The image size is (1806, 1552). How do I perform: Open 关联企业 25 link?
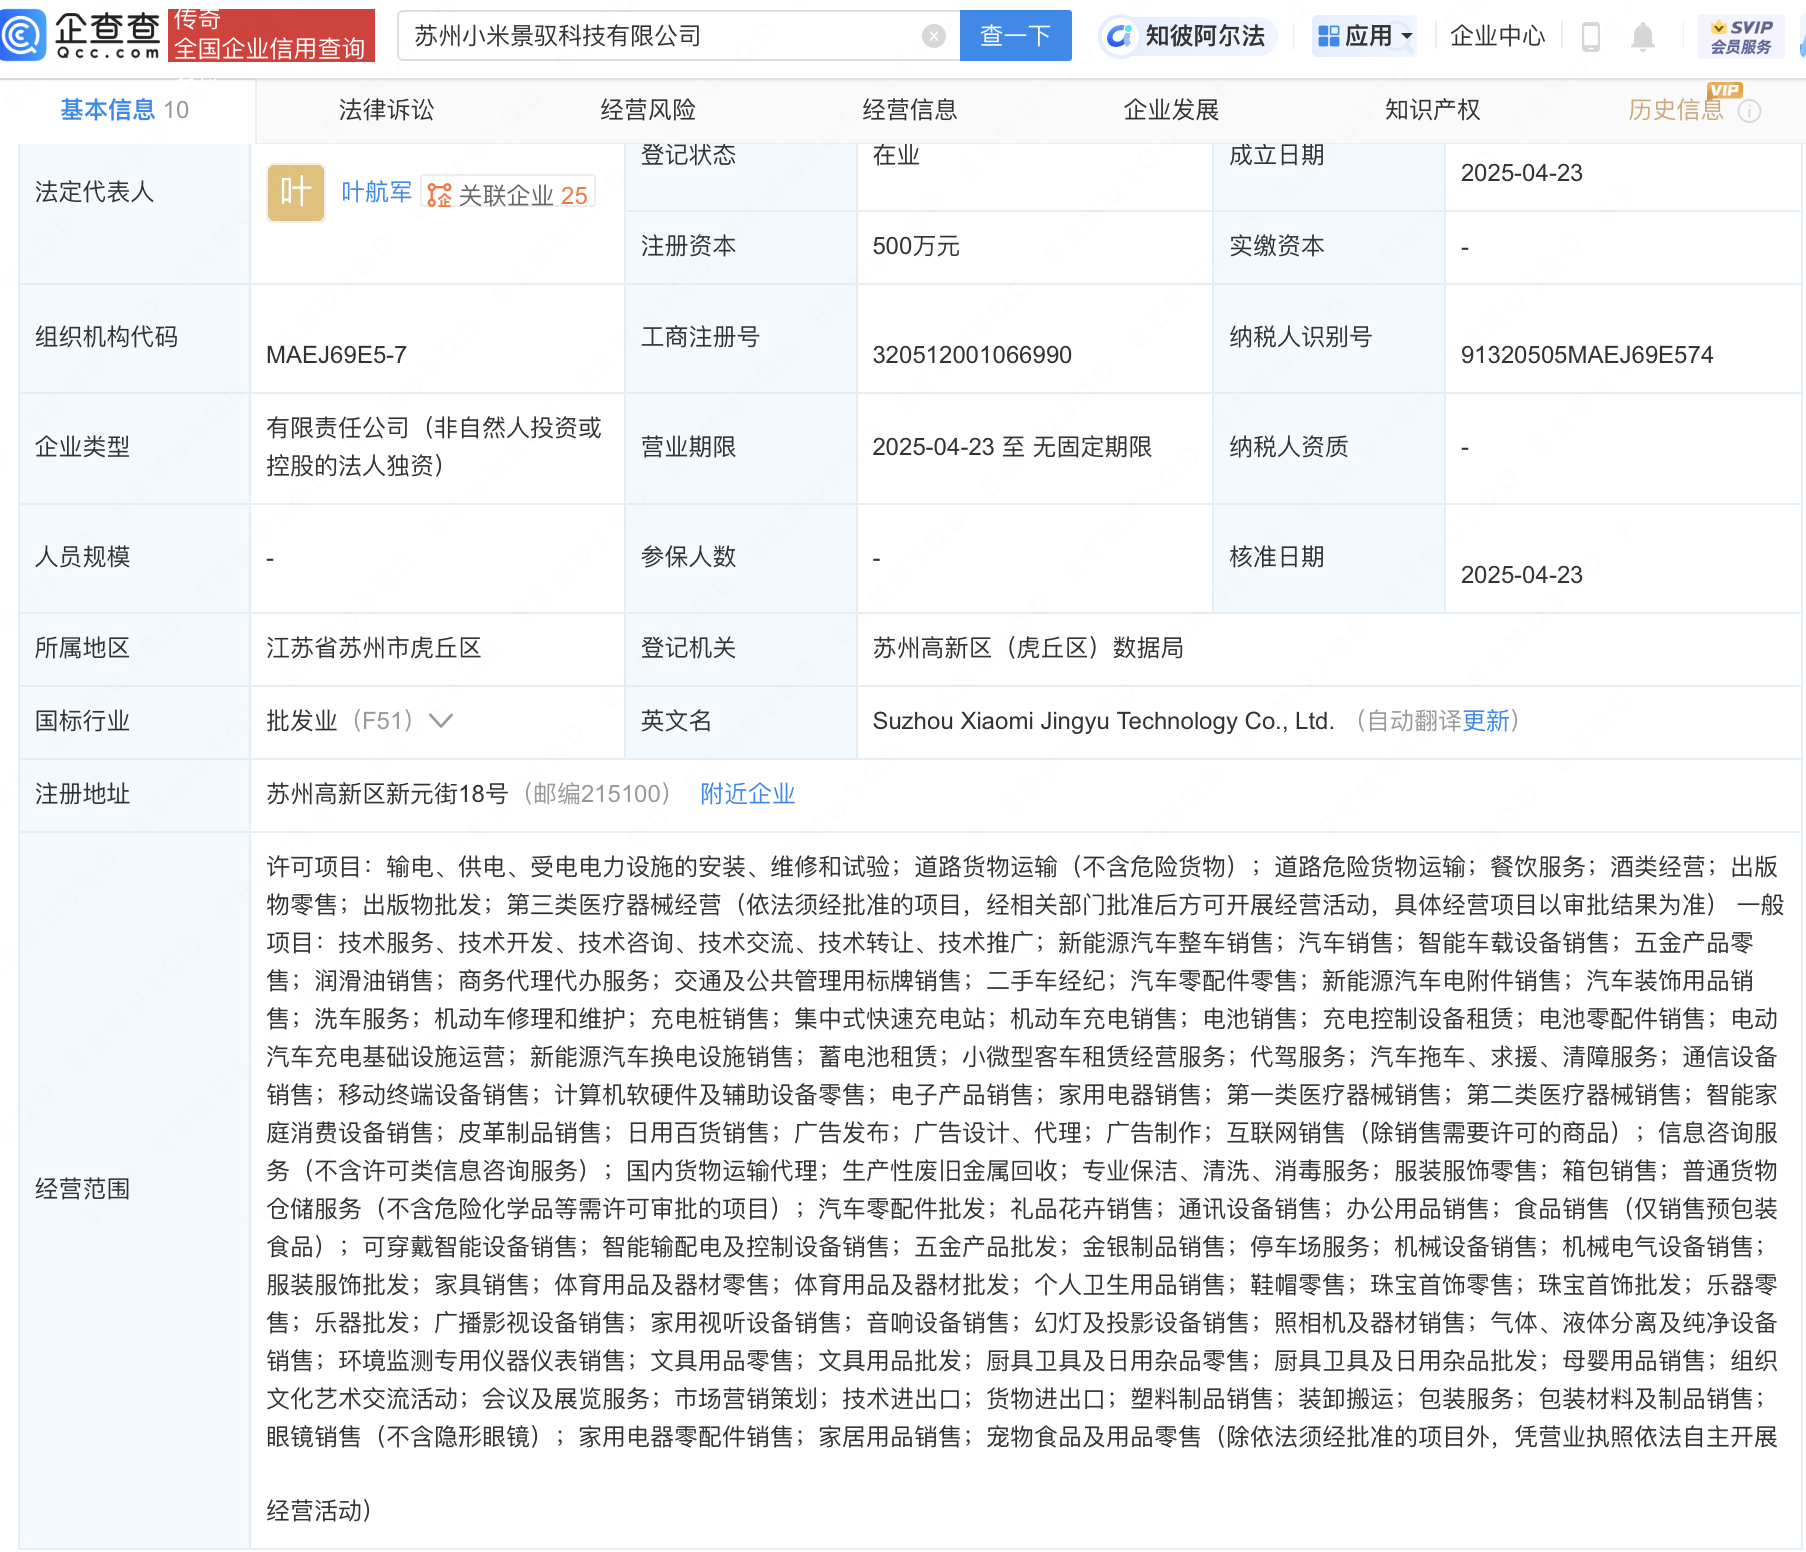coord(509,195)
